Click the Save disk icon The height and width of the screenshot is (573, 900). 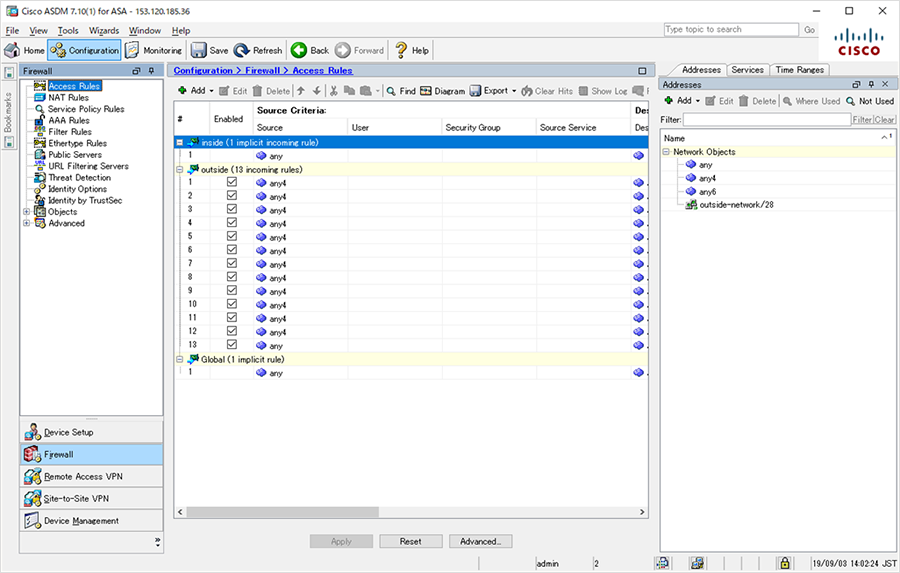(x=199, y=50)
